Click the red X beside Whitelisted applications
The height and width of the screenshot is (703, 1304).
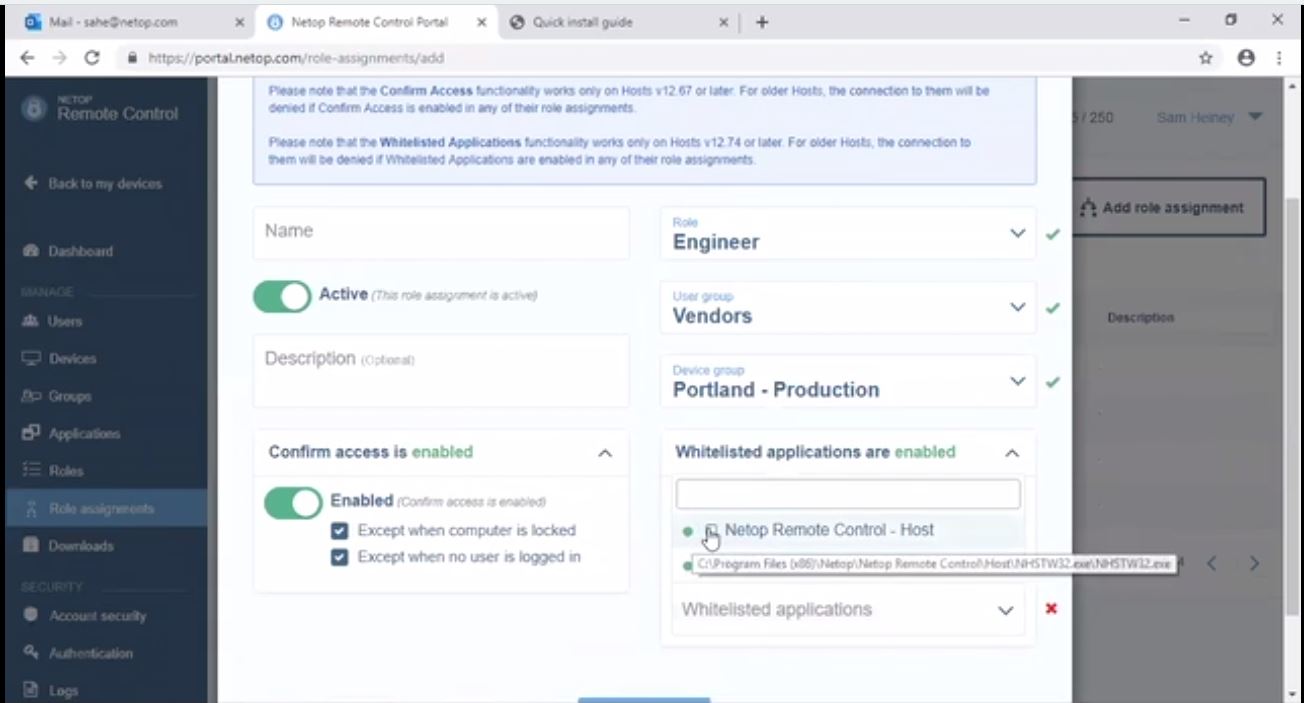[1051, 609]
